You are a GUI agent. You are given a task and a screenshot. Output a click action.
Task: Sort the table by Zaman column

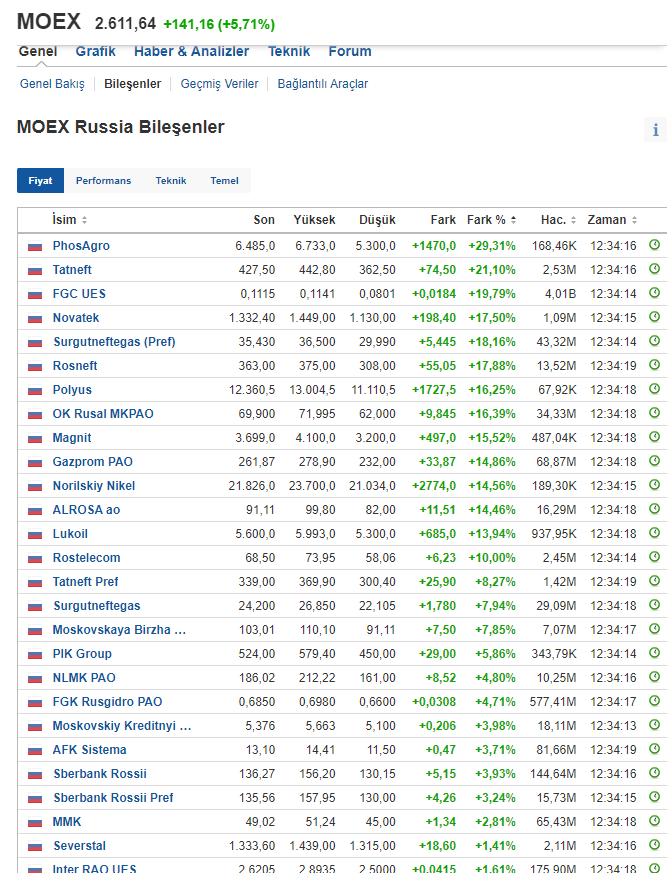[x=612, y=219]
